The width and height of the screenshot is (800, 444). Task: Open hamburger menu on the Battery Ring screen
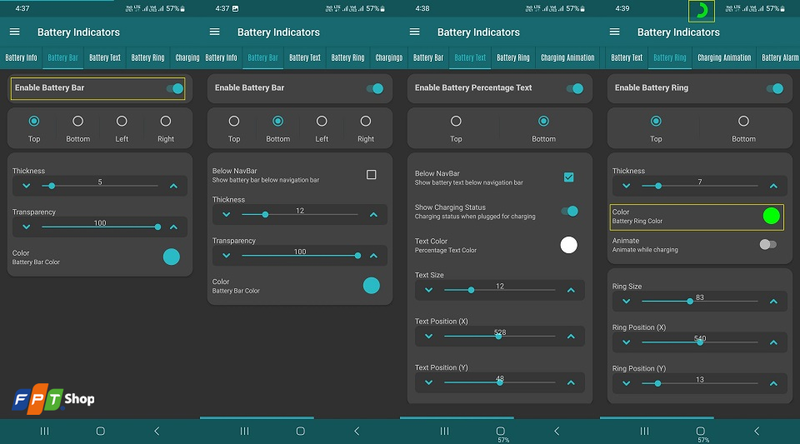click(614, 32)
